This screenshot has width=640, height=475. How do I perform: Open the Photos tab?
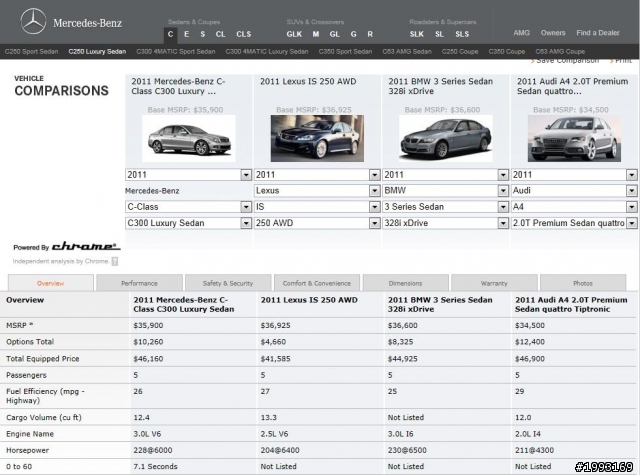click(x=583, y=283)
